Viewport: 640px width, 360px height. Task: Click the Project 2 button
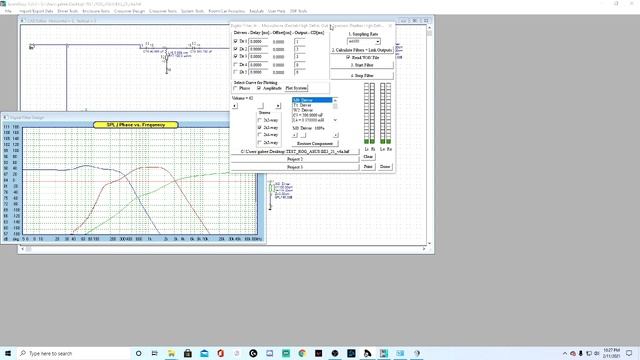pos(295,159)
